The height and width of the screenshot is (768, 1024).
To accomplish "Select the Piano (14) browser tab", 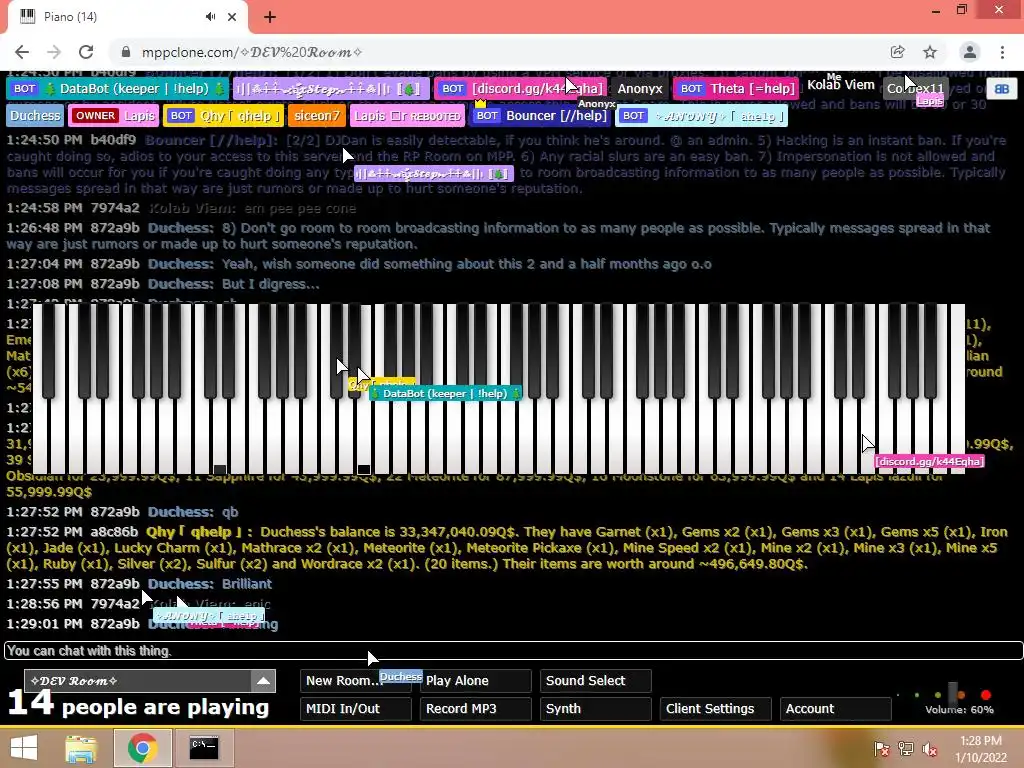I will click(x=128, y=17).
